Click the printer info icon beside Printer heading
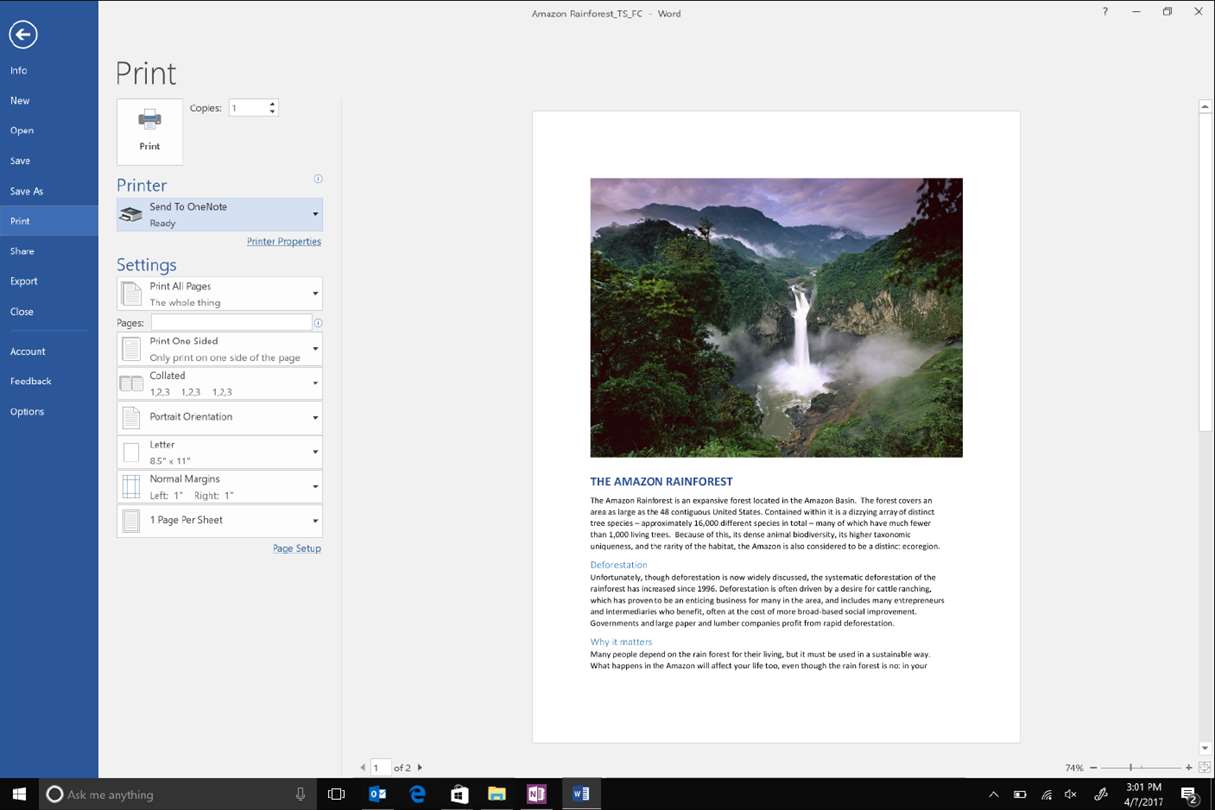 pos(318,179)
